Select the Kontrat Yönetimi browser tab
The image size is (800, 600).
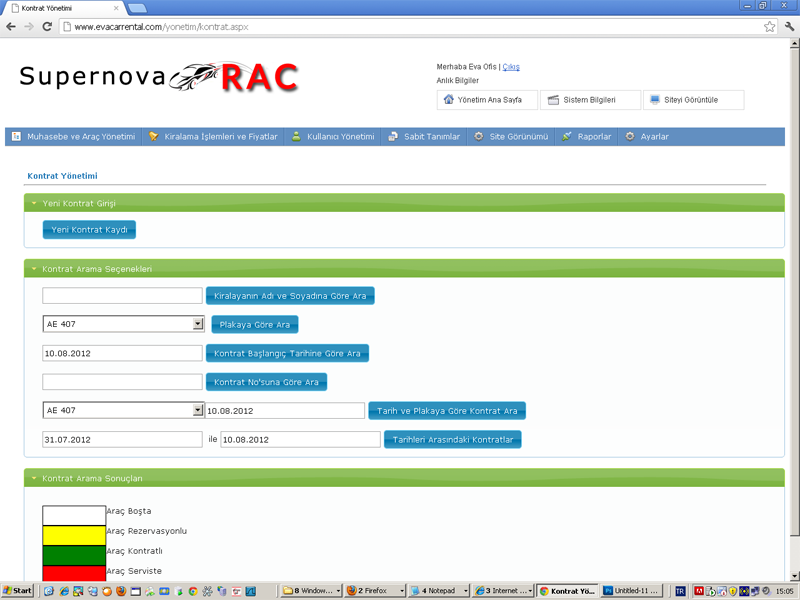[64, 8]
